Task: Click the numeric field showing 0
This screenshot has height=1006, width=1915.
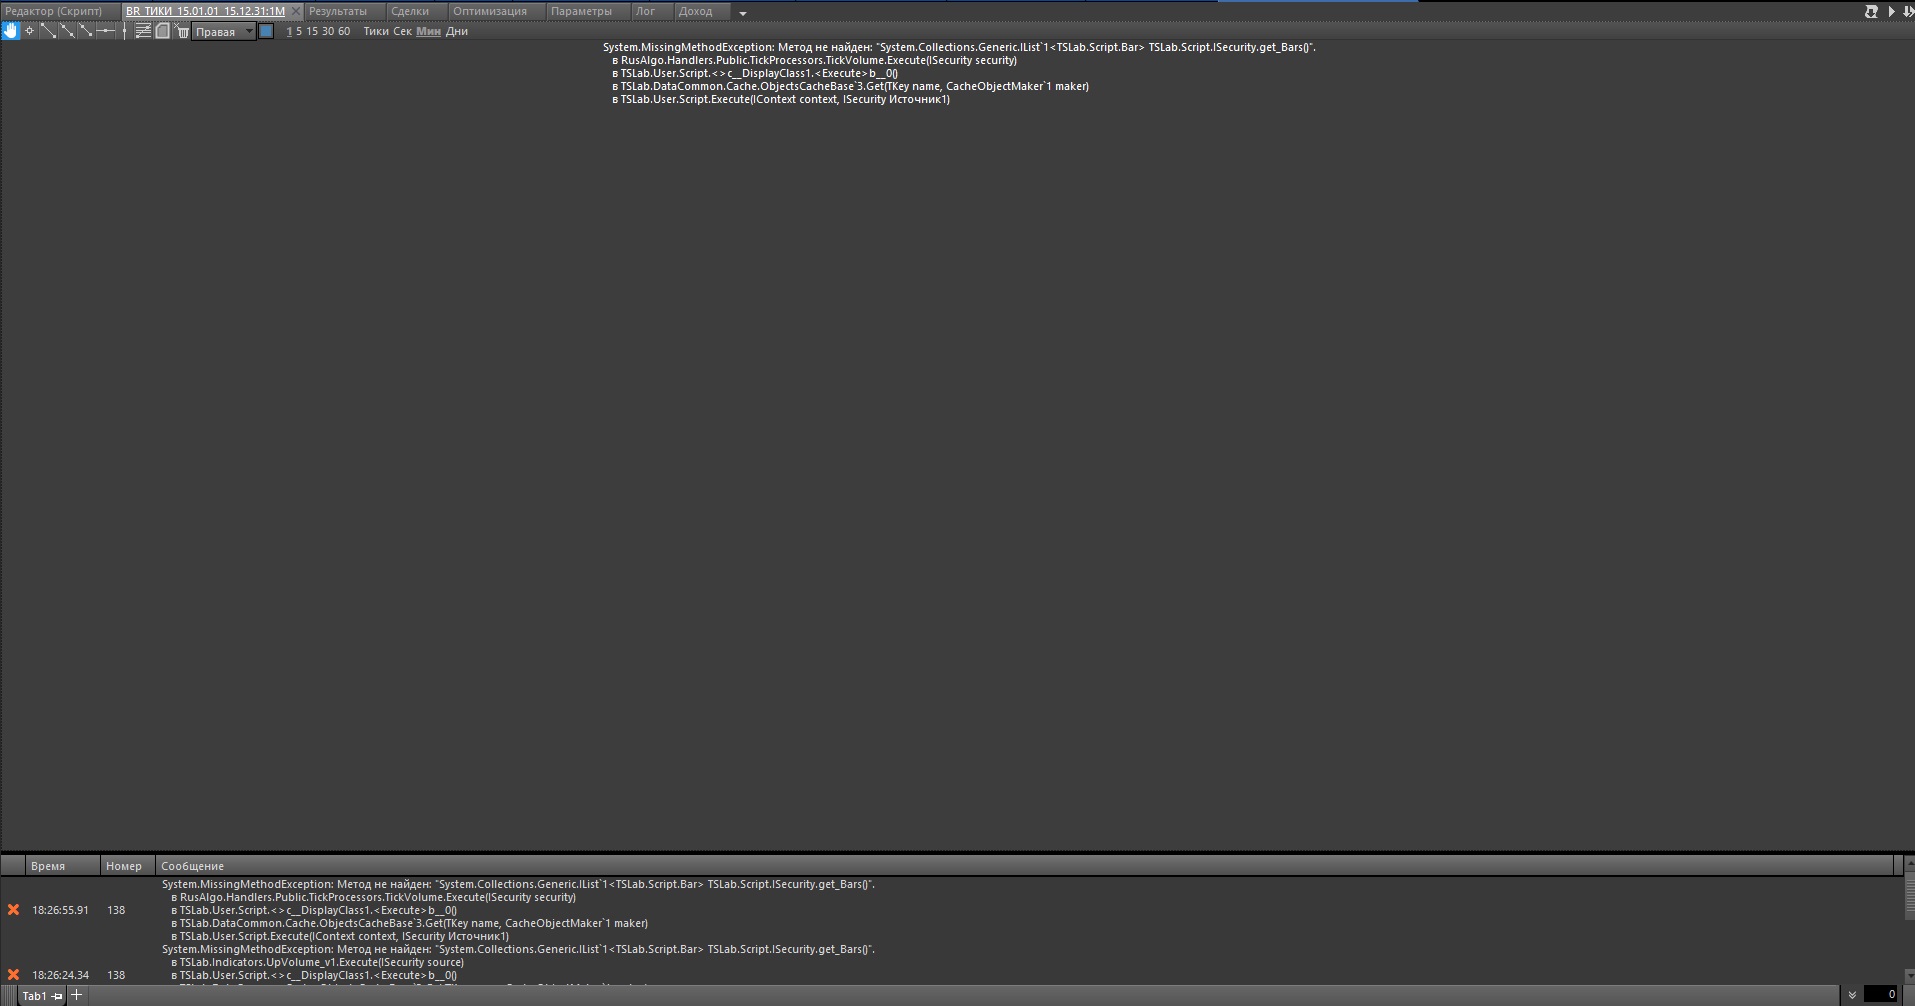Action: 1880,995
